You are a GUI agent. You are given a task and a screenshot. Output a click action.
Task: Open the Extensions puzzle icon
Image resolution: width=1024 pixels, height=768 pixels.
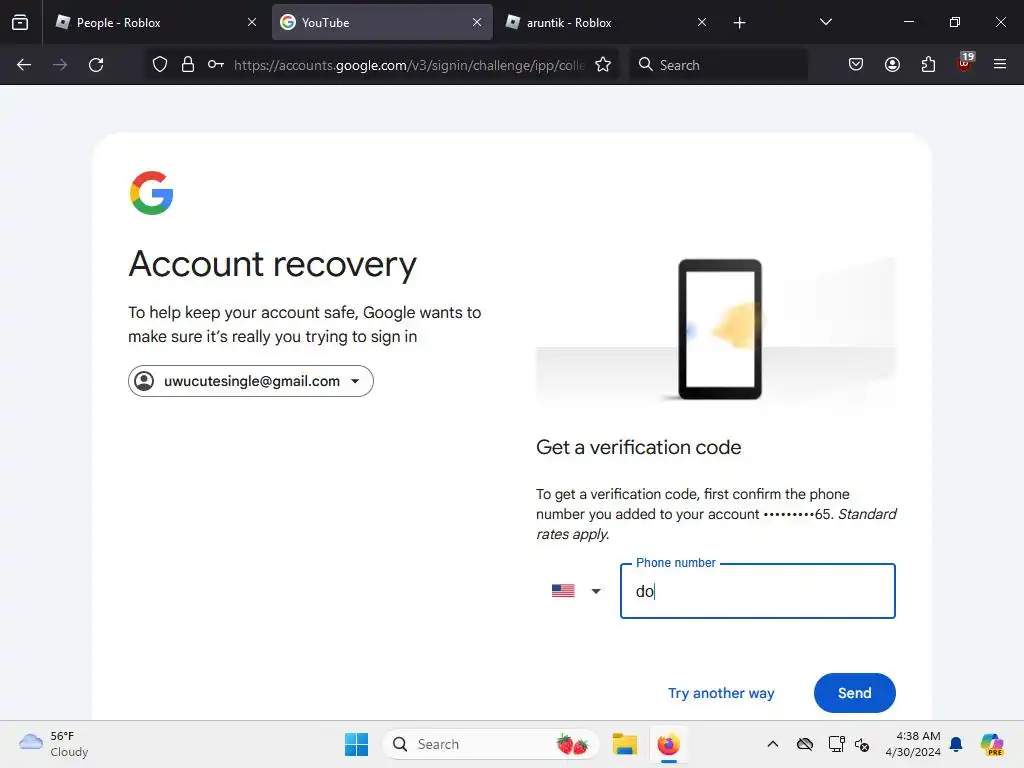click(928, 64)
